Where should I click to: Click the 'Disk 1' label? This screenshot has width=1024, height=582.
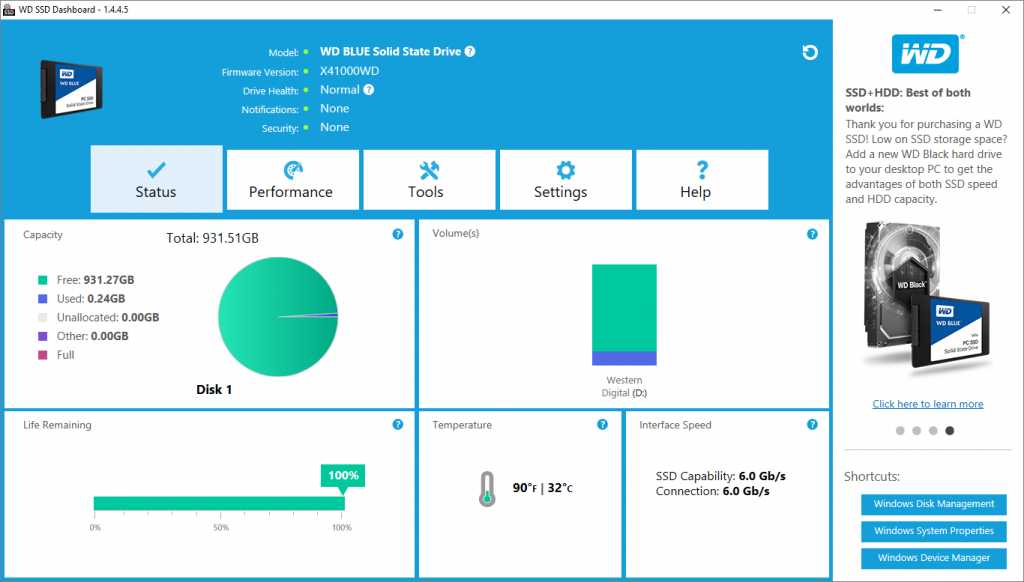[x=214, y=390]
